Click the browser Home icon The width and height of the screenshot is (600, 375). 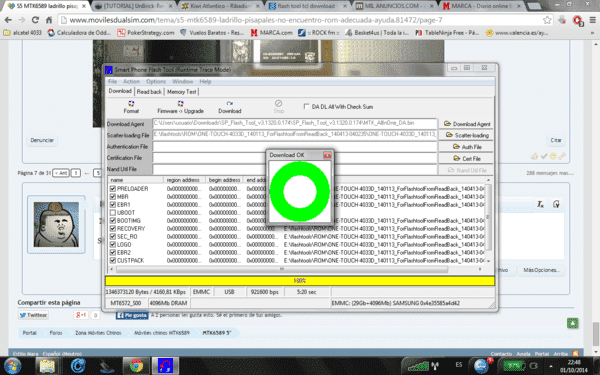[49, 20]
